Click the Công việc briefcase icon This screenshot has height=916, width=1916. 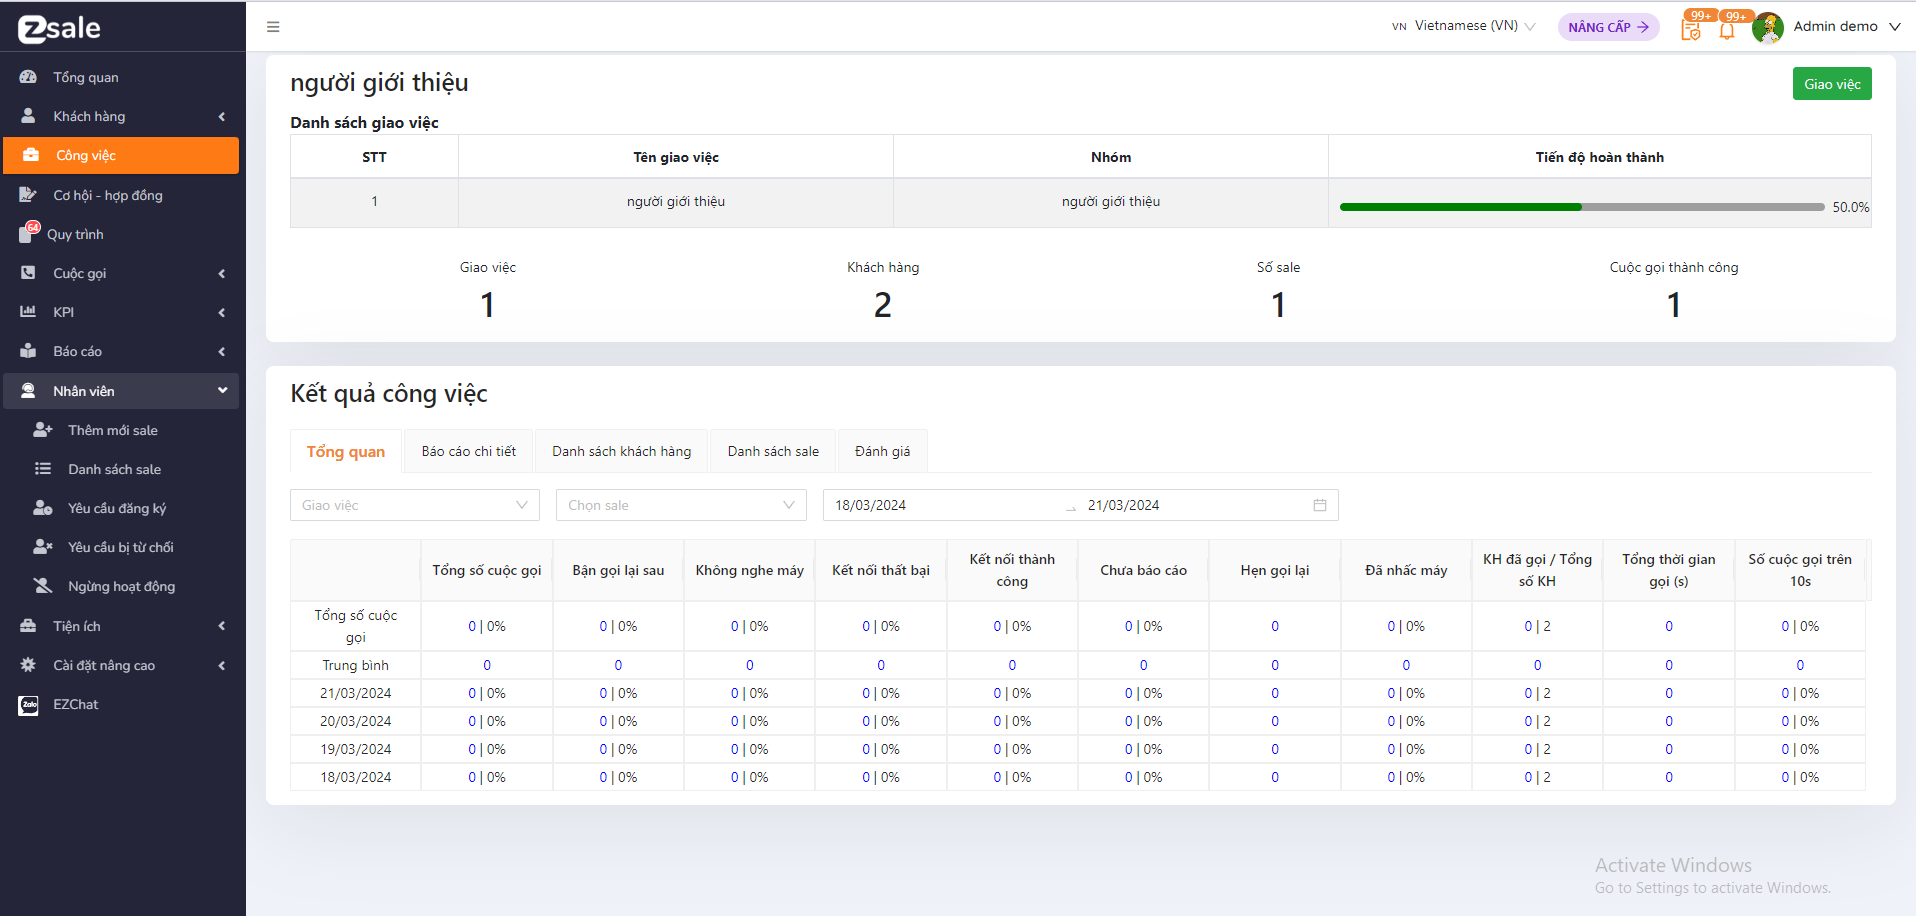click(x=31, y=155)
